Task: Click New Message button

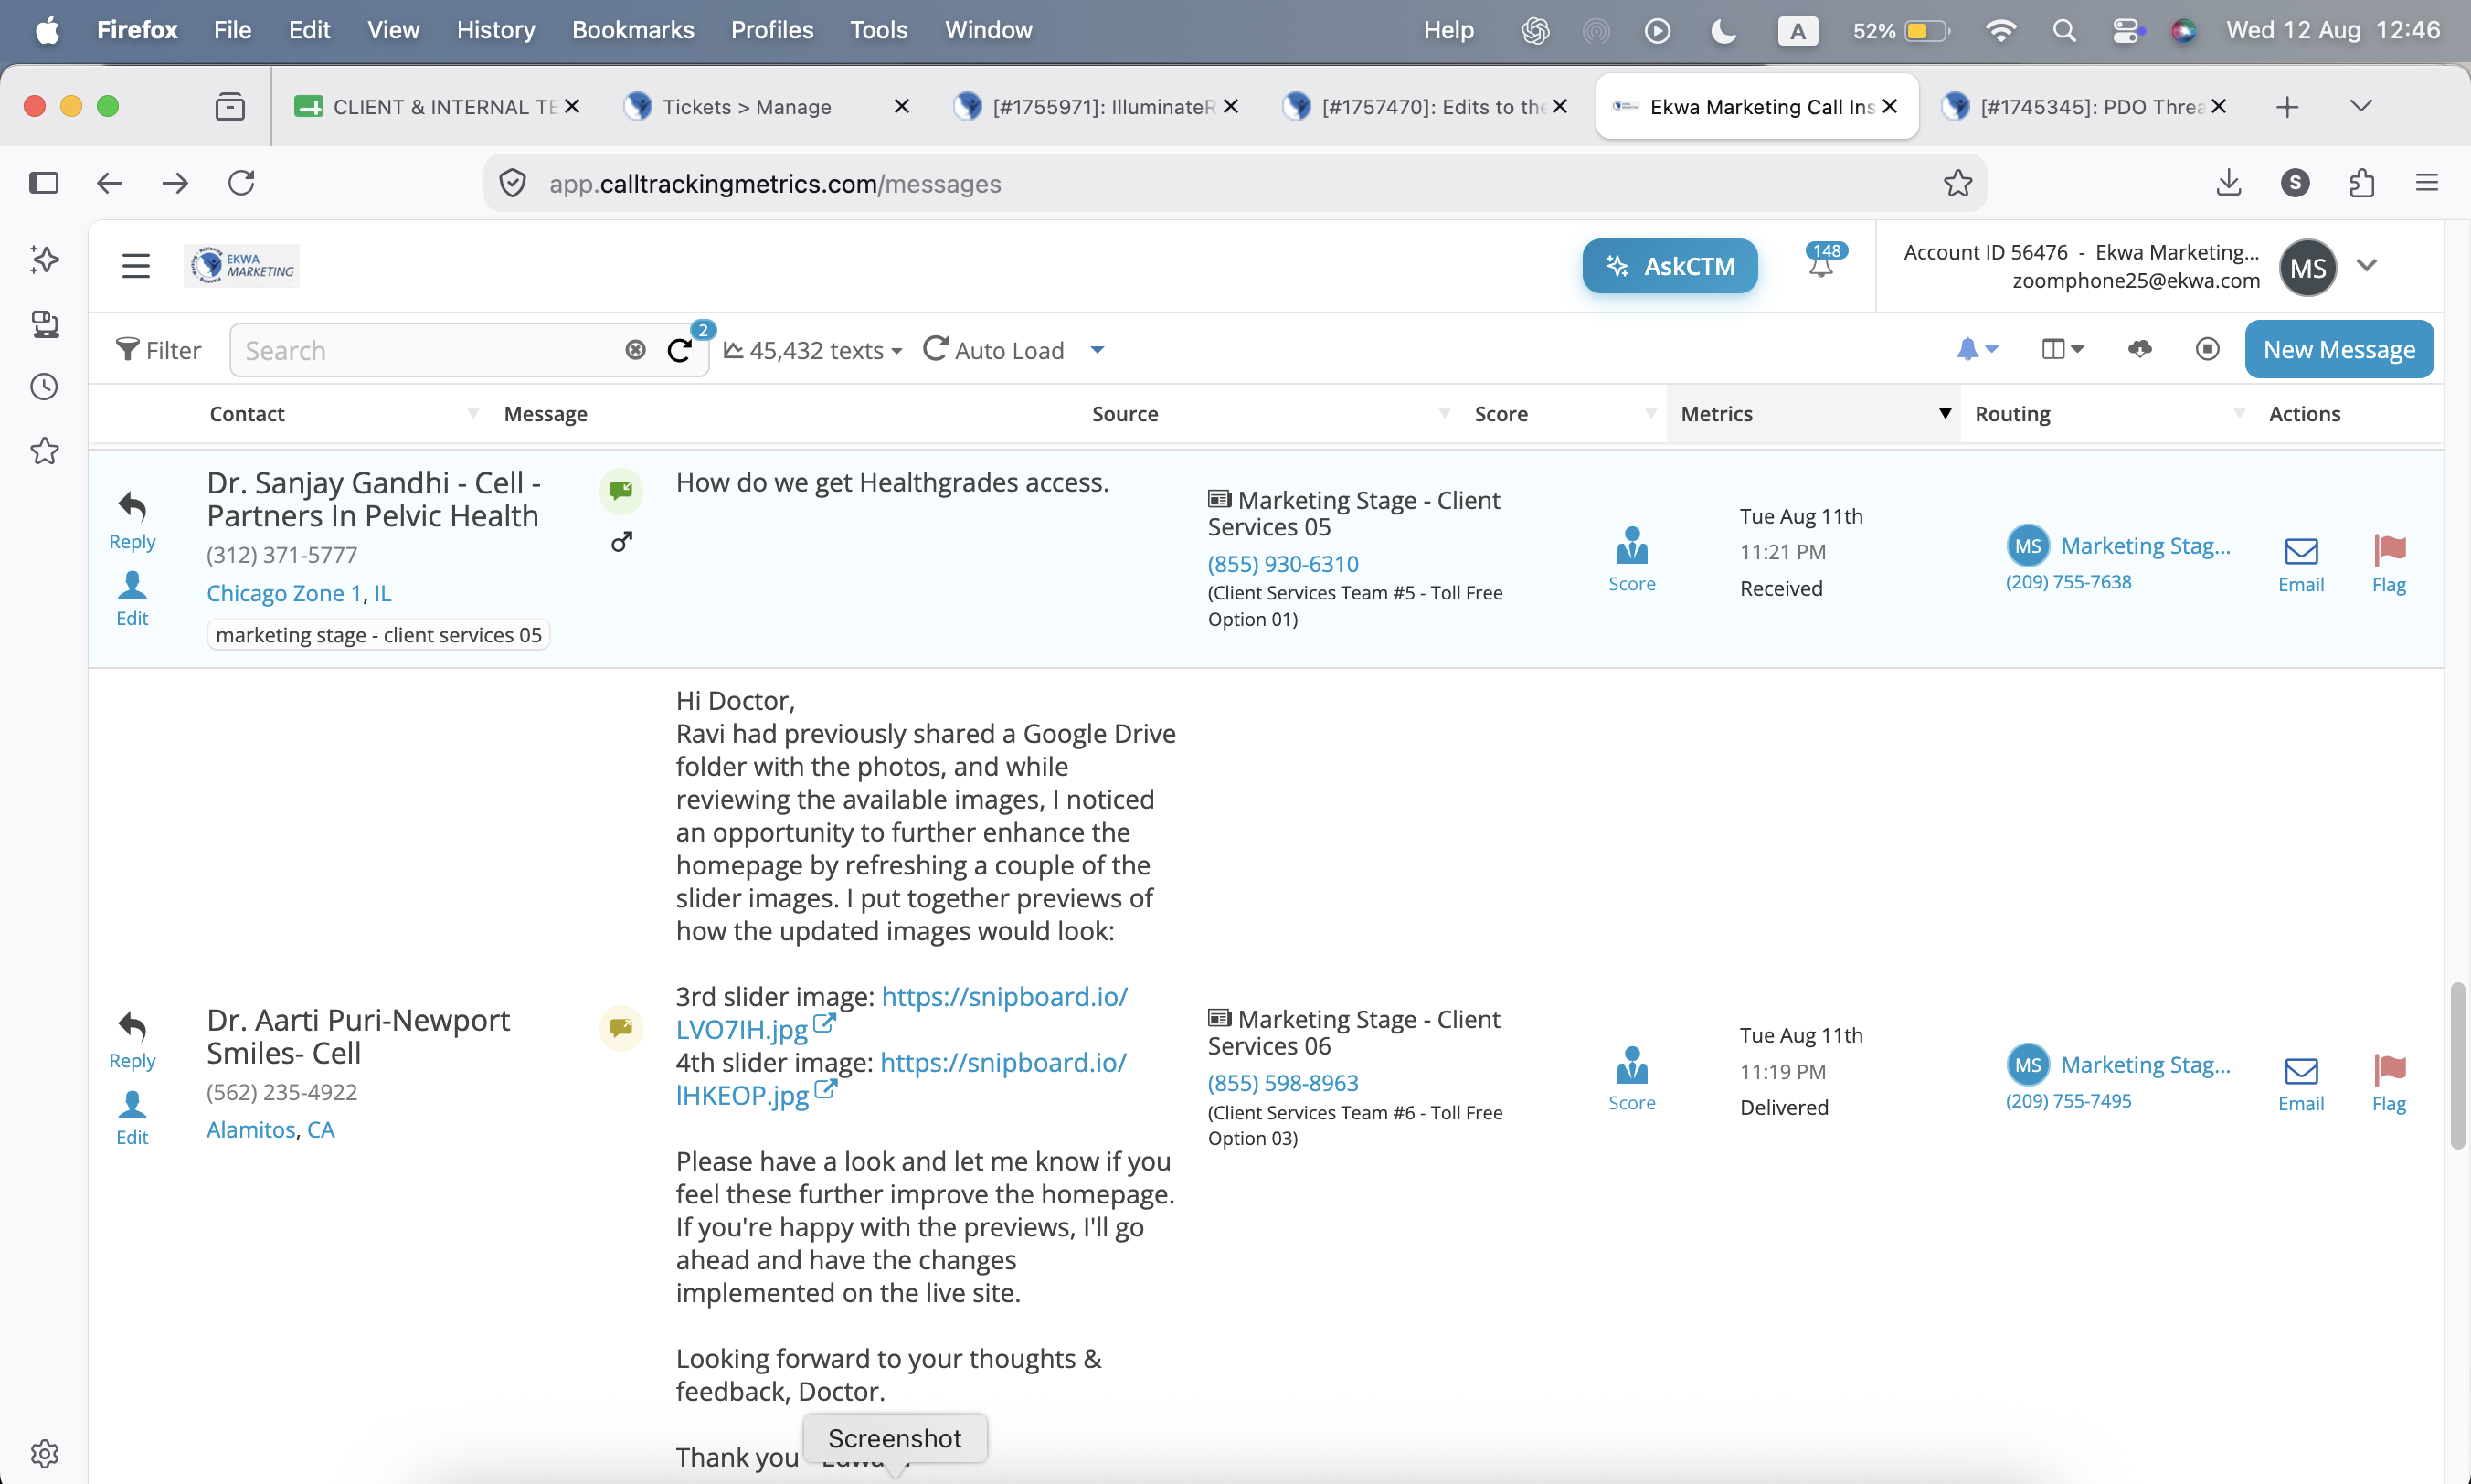Action: [x=2338, y=349]
